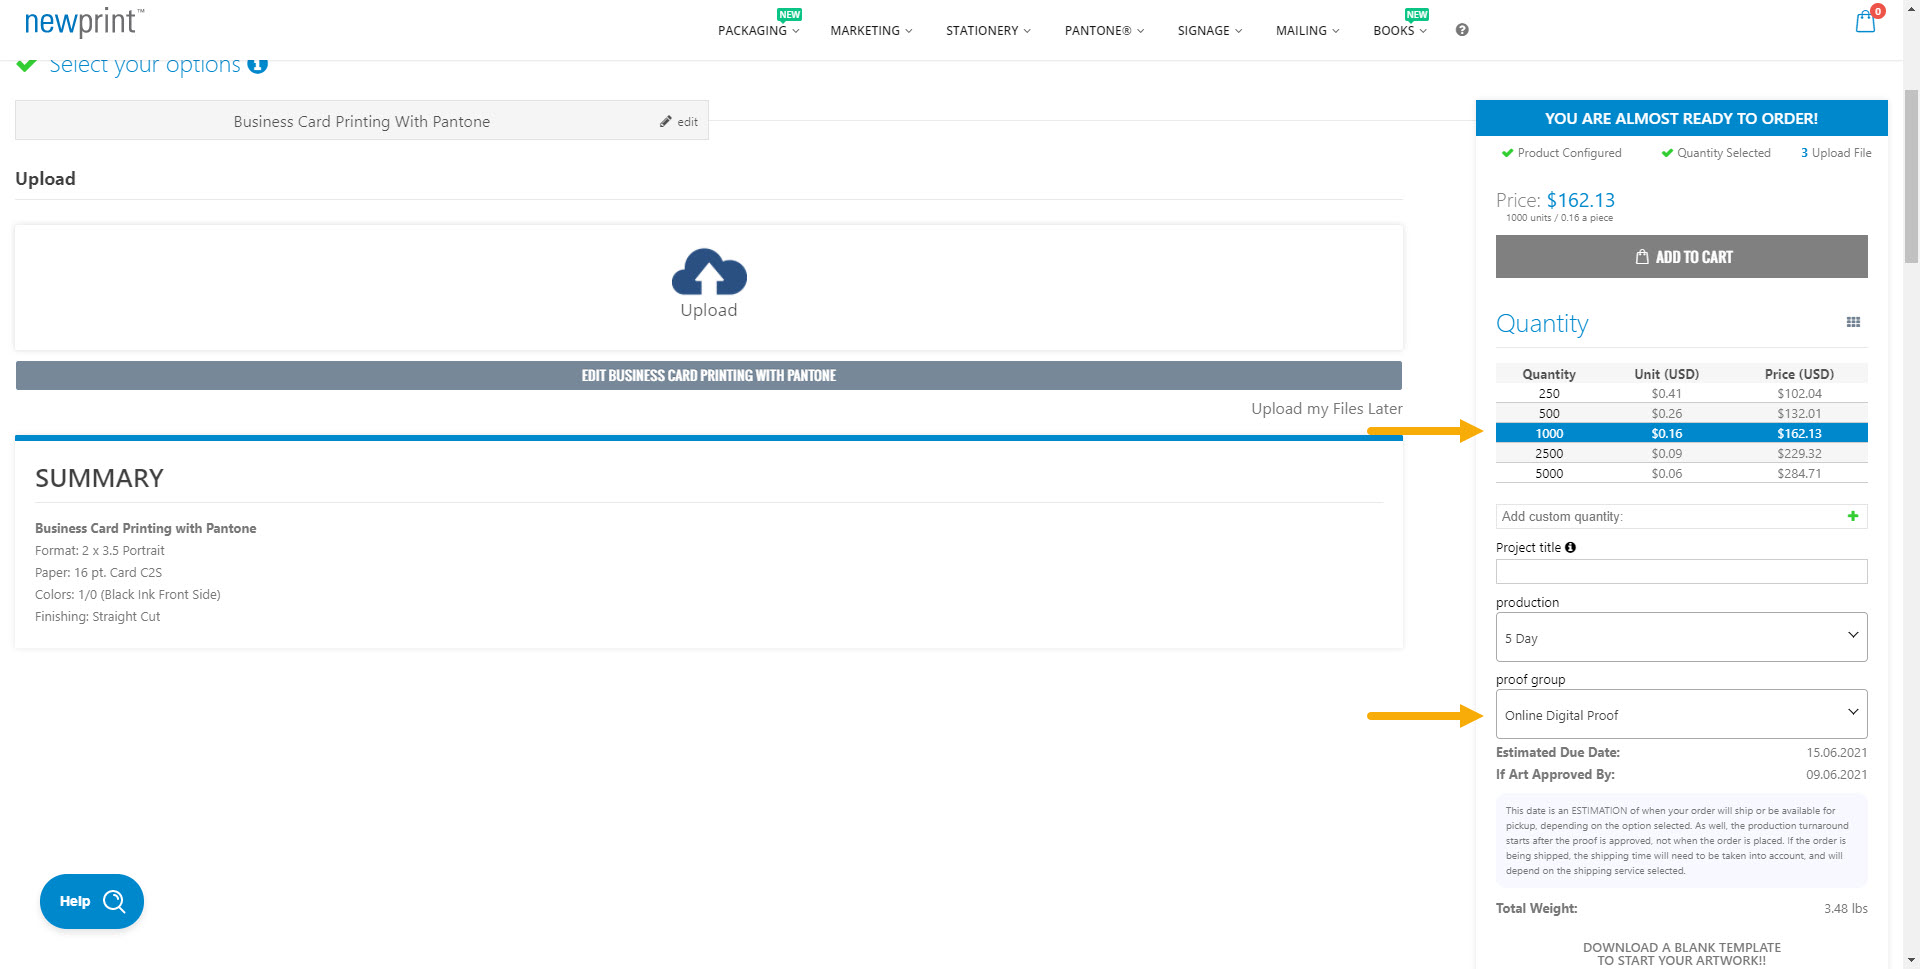Open the Signage menu
The image size is (1920, 969).
(1210, 31)
